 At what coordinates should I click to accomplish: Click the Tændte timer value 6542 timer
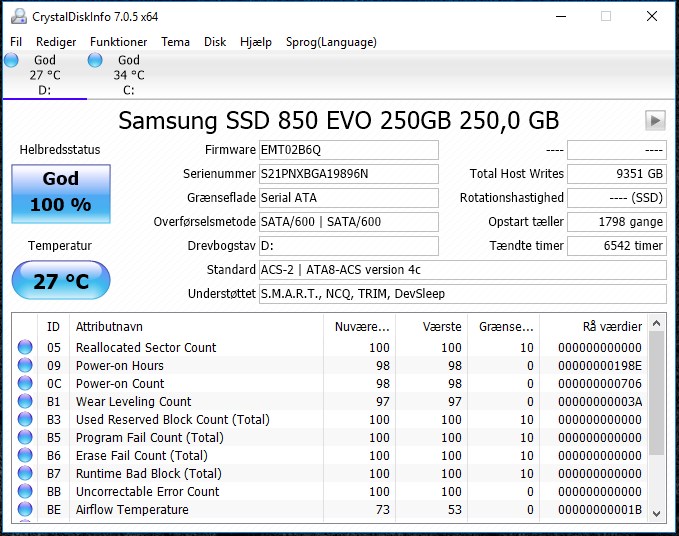point(617,246)
